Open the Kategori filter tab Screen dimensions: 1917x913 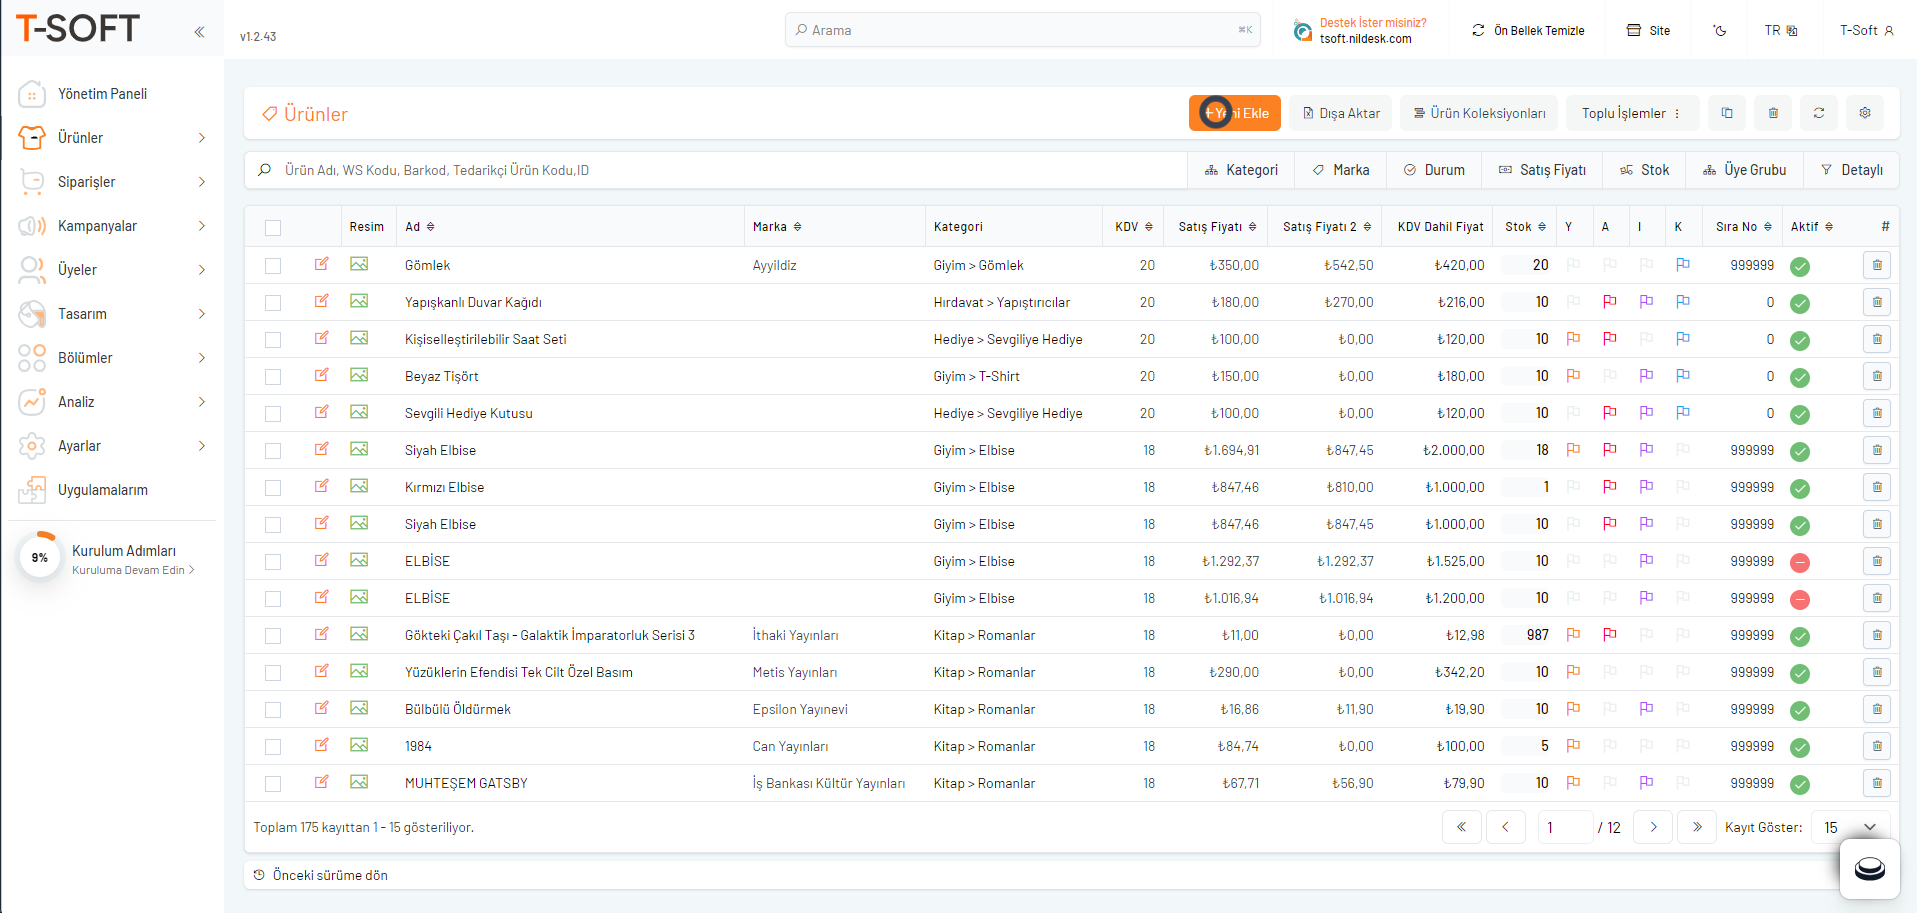(x=1241, y=170)
